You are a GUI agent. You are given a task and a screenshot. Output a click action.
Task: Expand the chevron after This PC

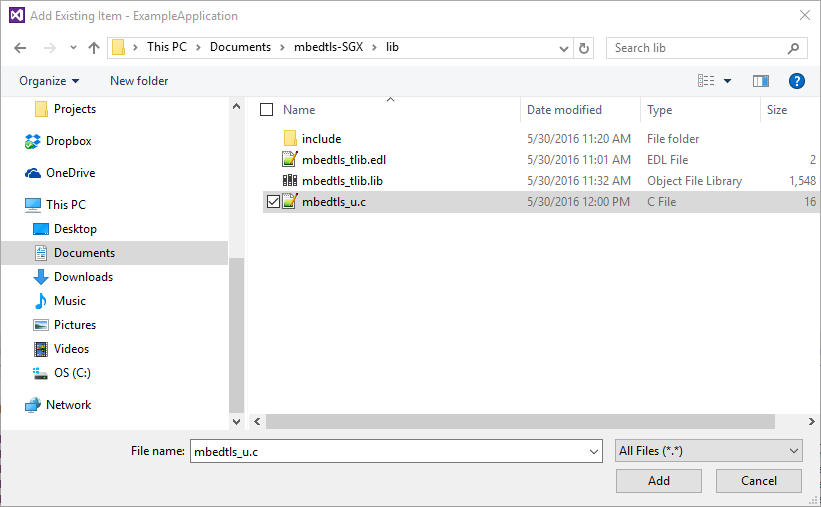(x=198, y=48)
